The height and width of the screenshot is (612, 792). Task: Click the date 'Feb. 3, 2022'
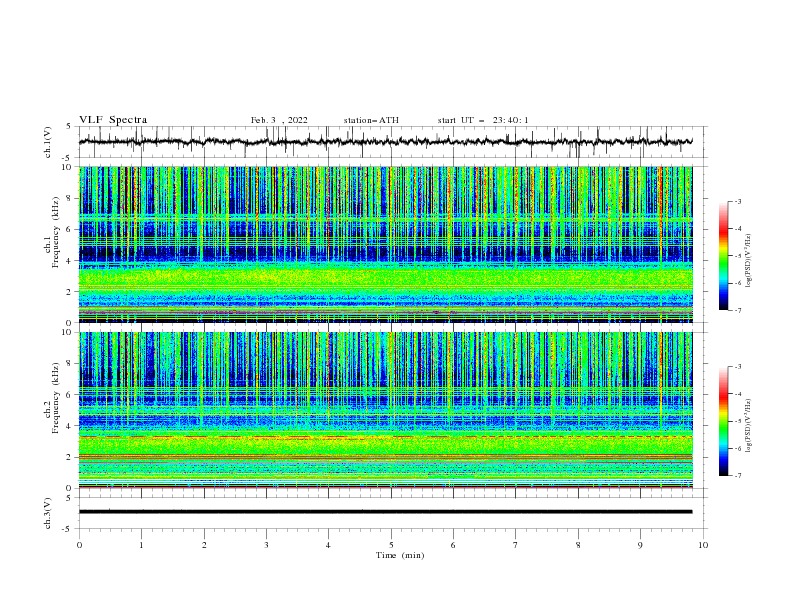pyautogui.click(x=279, y=120)
